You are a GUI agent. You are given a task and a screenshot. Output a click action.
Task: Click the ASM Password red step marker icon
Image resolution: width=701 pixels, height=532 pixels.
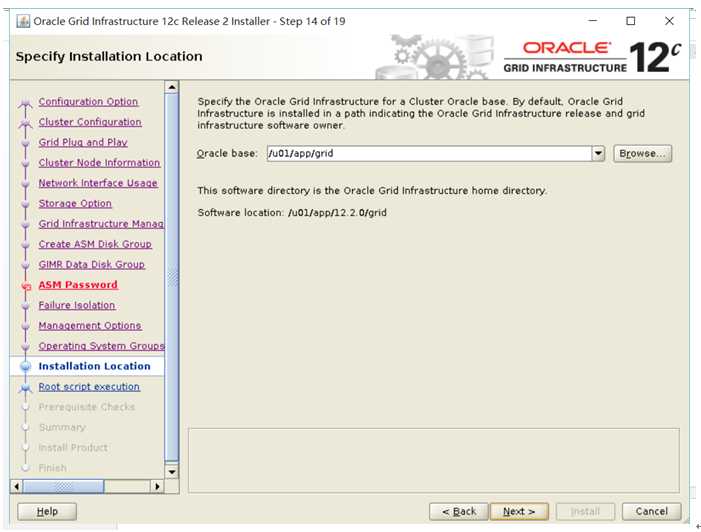pyautogui.click(x=26, y=286)
